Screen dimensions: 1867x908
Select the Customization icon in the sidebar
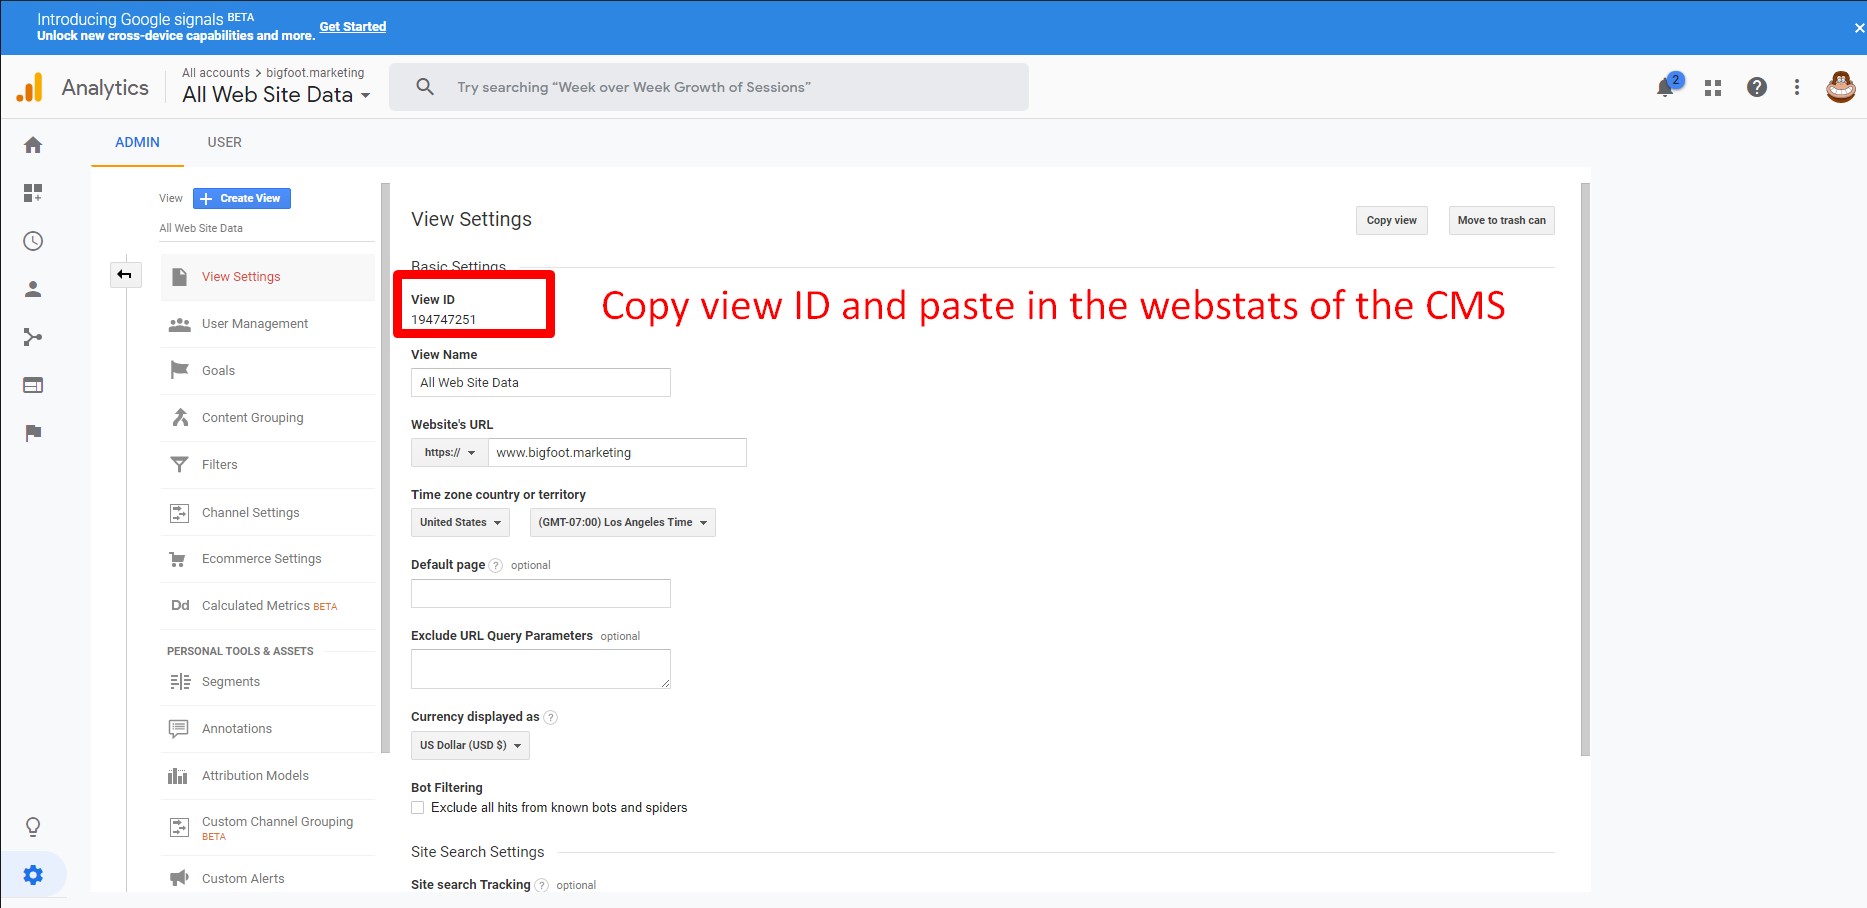click(33, 192)
